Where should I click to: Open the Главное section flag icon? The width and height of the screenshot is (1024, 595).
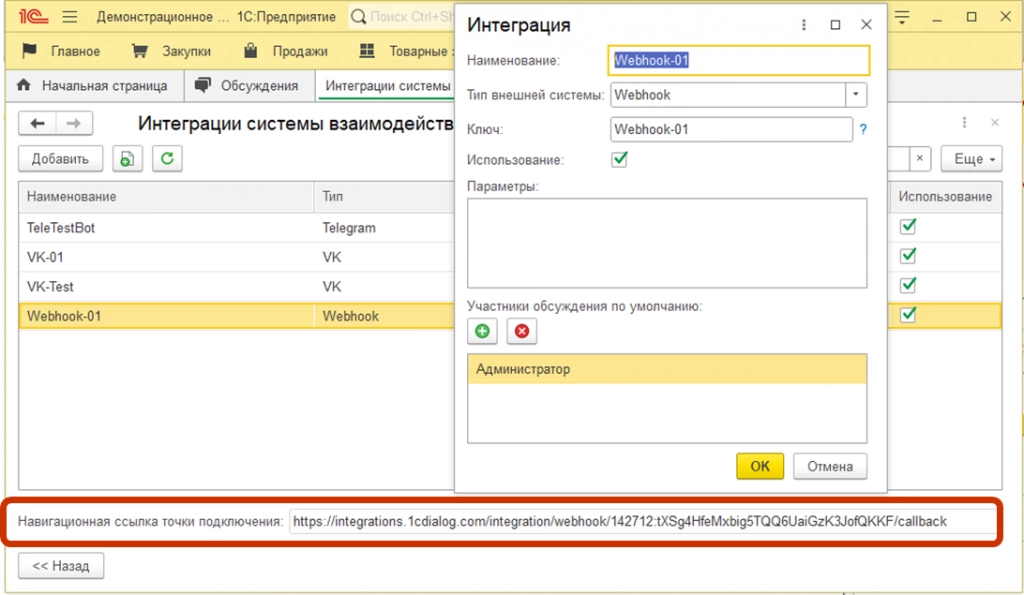point(29,51)
